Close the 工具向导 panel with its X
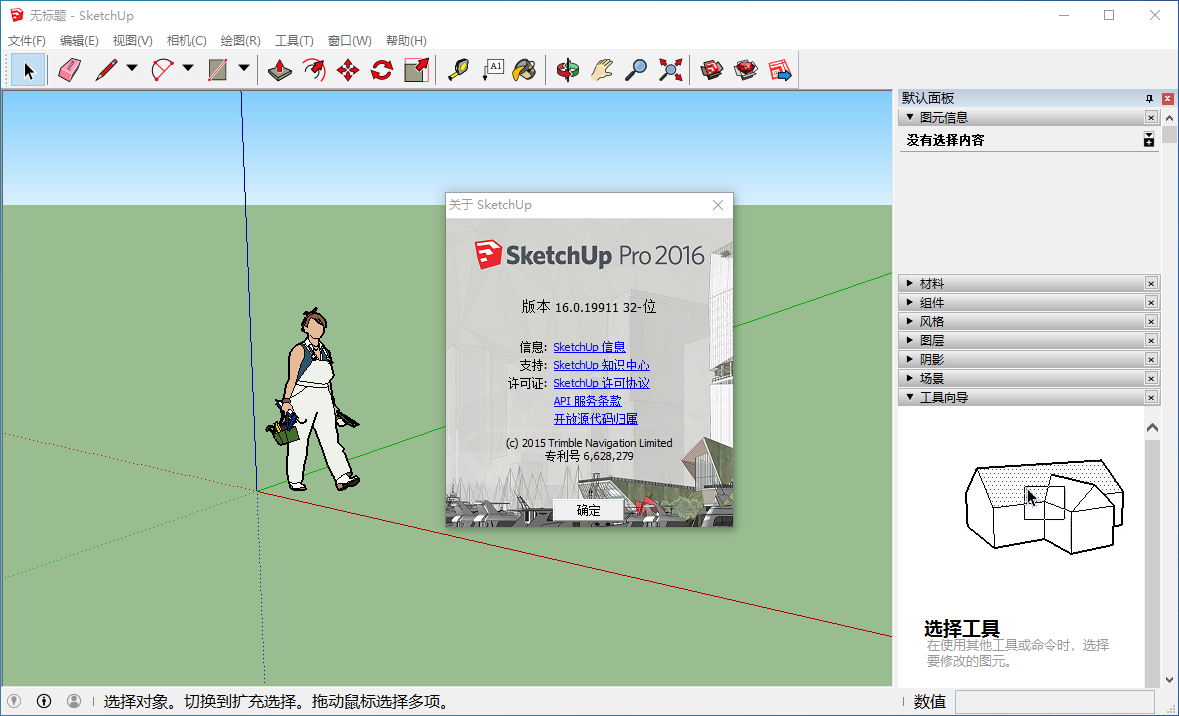 pos(1151,397)
